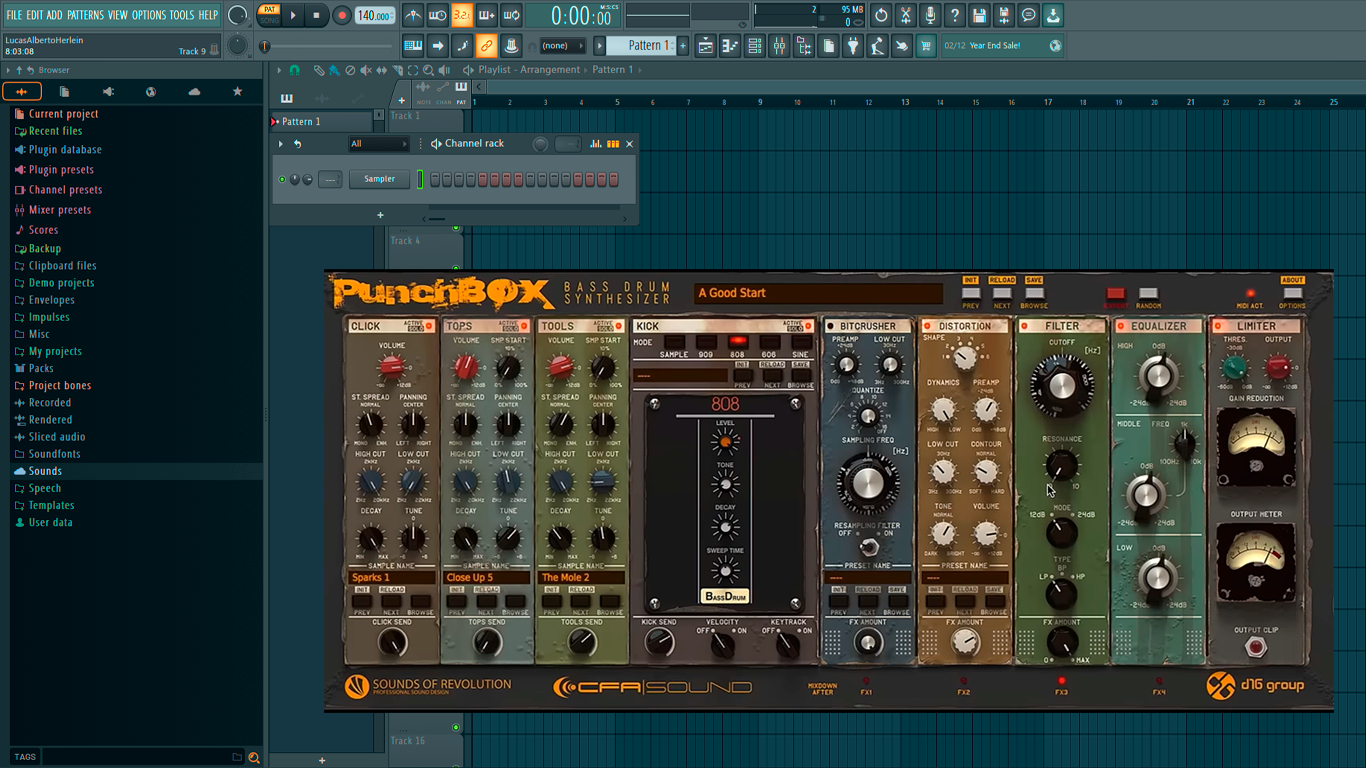Click the export render icon
Viewport: 1366px width, 768px height.
(1004, 15)
